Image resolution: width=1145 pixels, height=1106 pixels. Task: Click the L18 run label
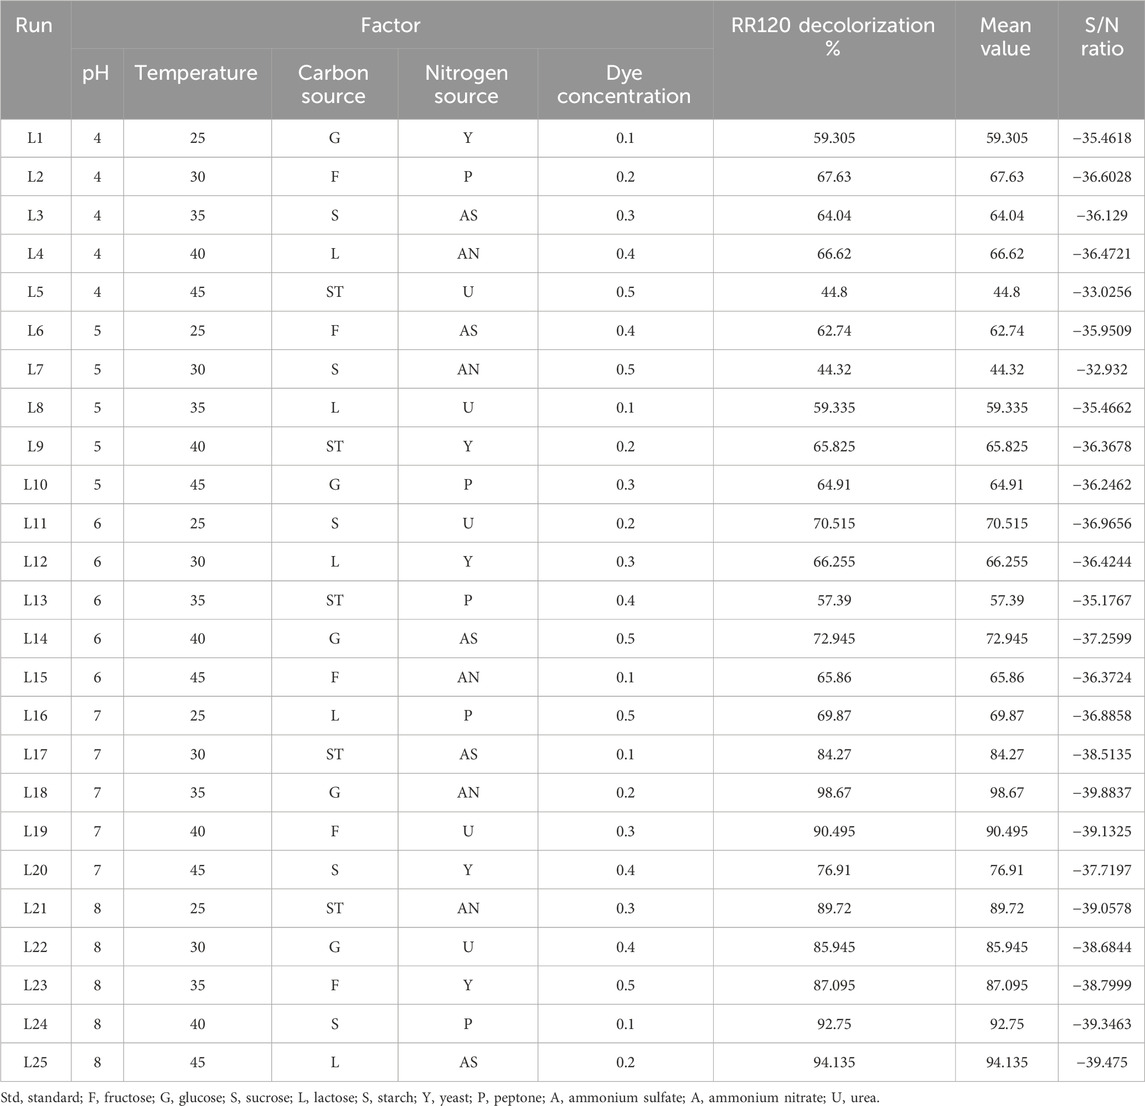tap(36, 793)
